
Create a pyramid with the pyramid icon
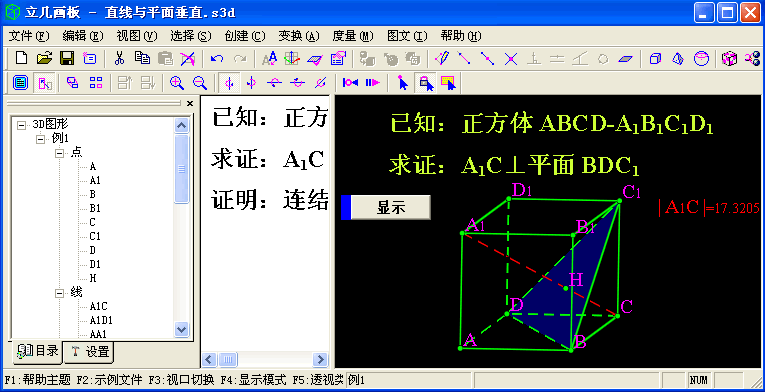pyautogui.click(x=678, y=59)
